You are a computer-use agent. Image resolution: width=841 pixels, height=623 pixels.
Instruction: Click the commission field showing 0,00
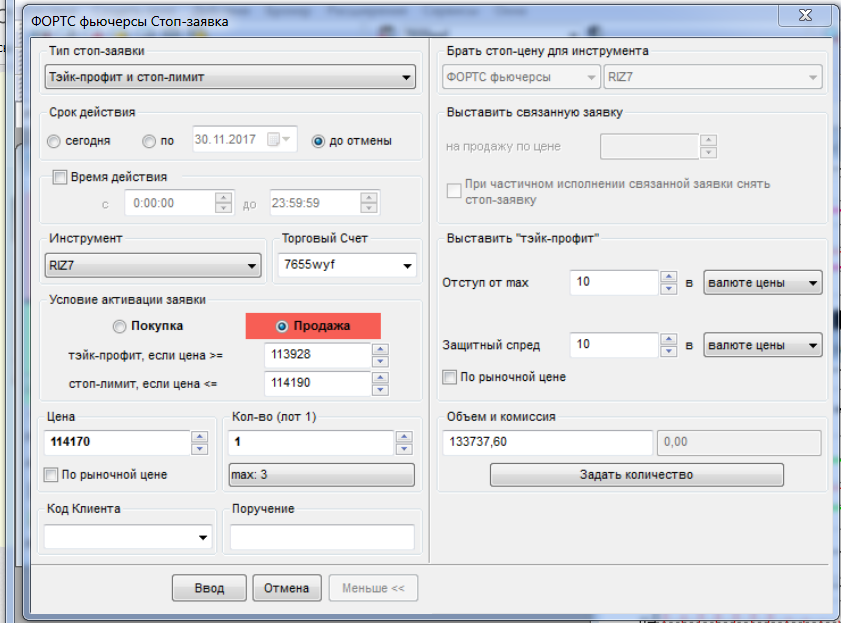point(739,442)
